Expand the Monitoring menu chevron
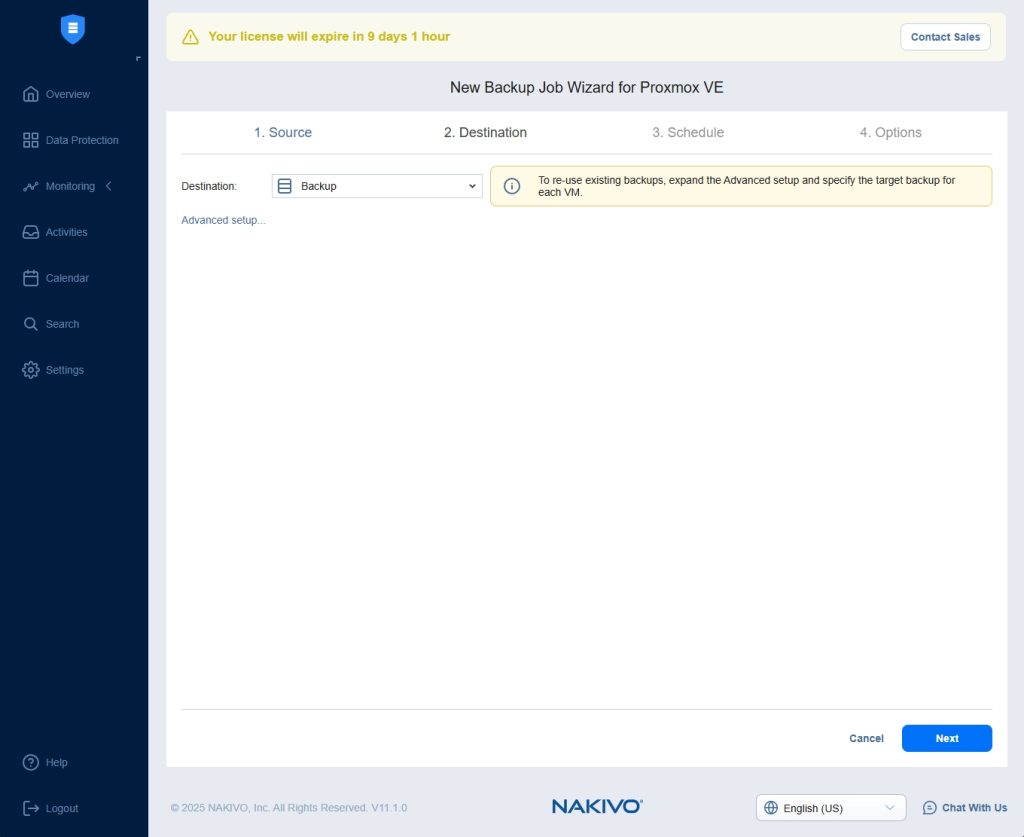Screen dimensions: 1024x837 coord(109,186)
